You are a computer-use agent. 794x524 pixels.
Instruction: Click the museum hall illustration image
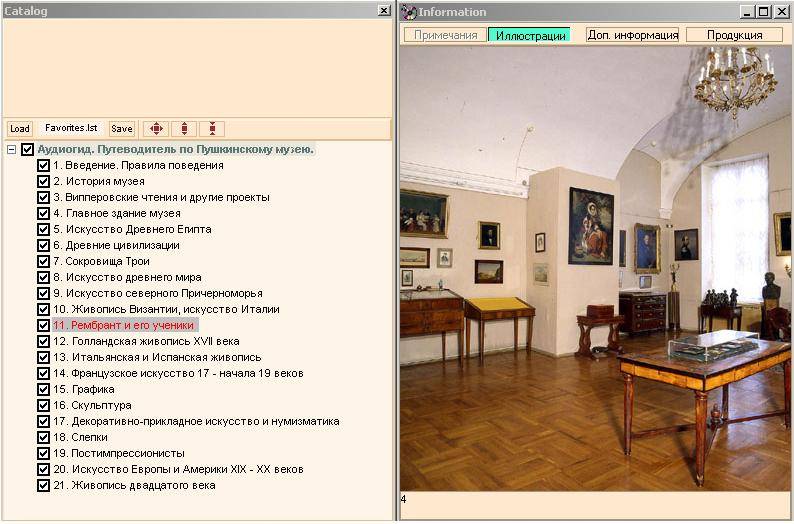point(595,268)
